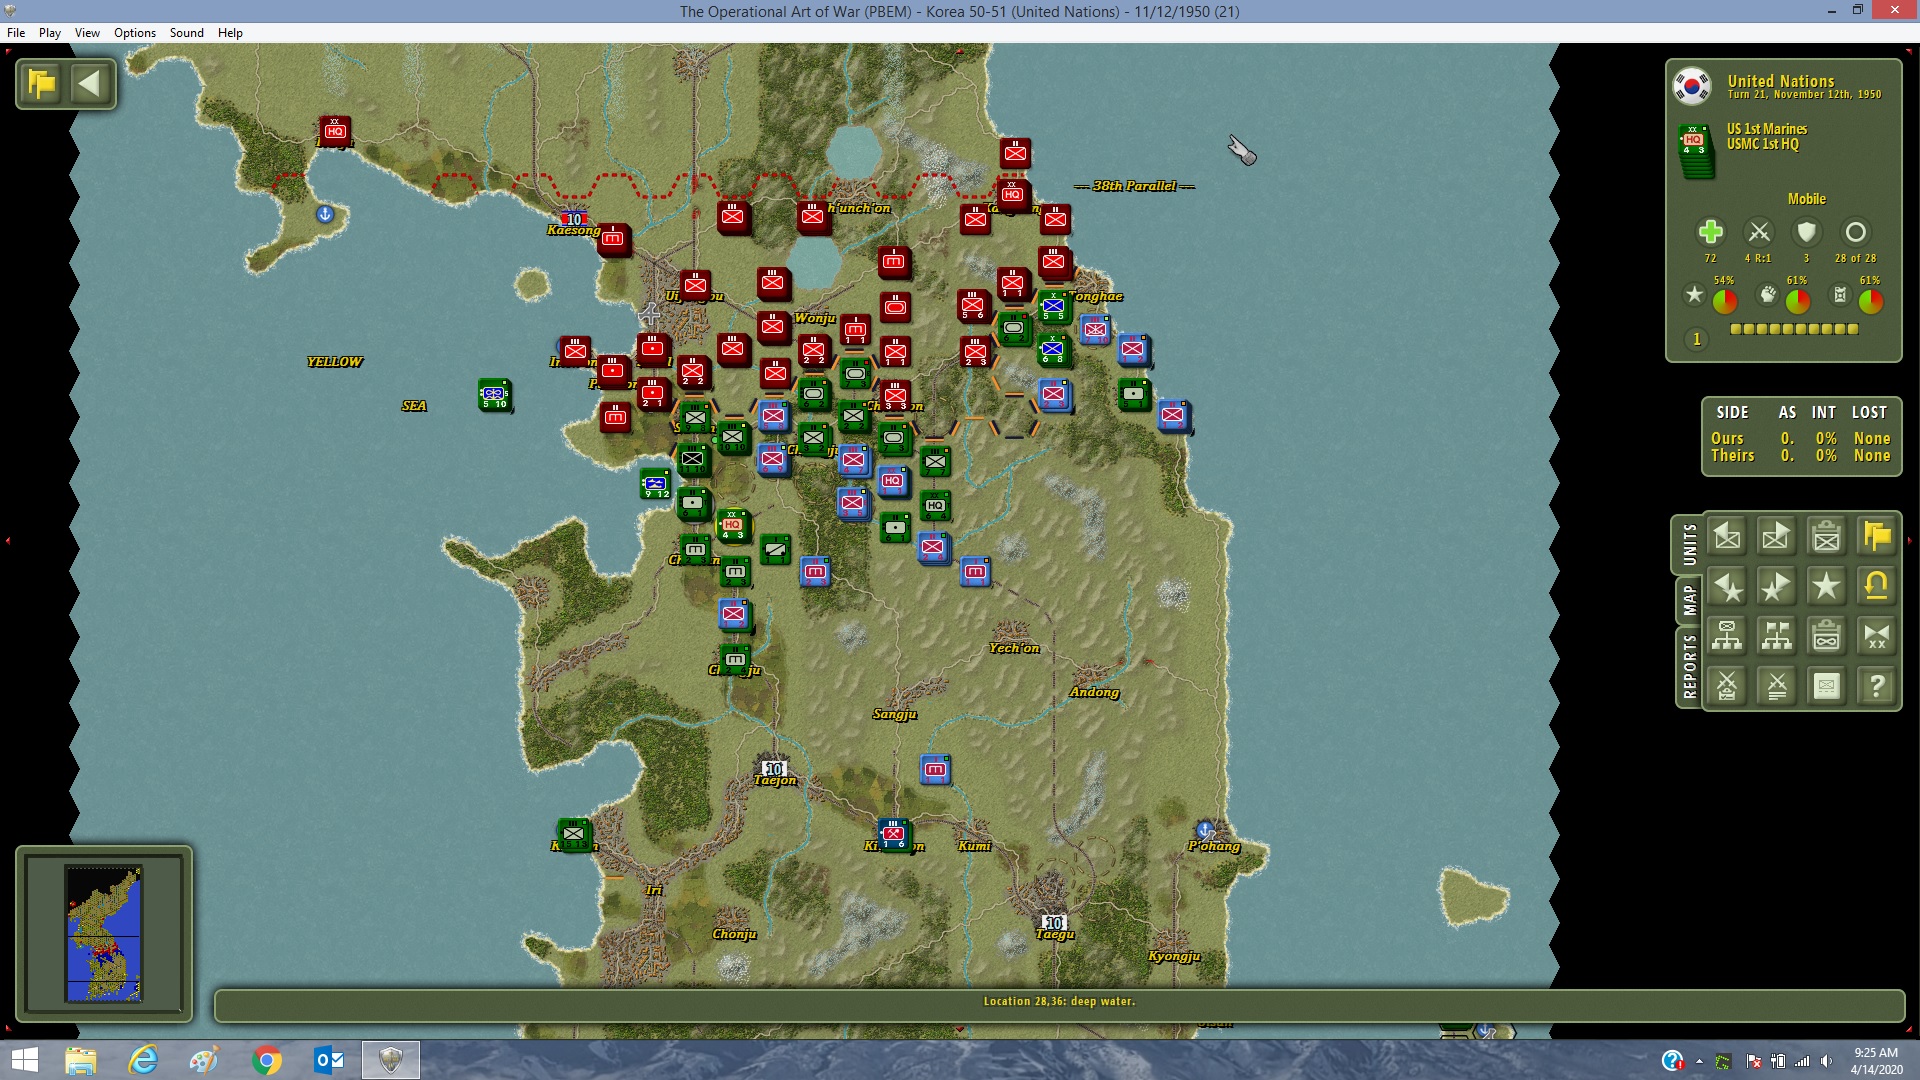Click the blue unit counter southeast of Taejon
Viewport: 1920px width, 1080px height.
pos(935,769)
